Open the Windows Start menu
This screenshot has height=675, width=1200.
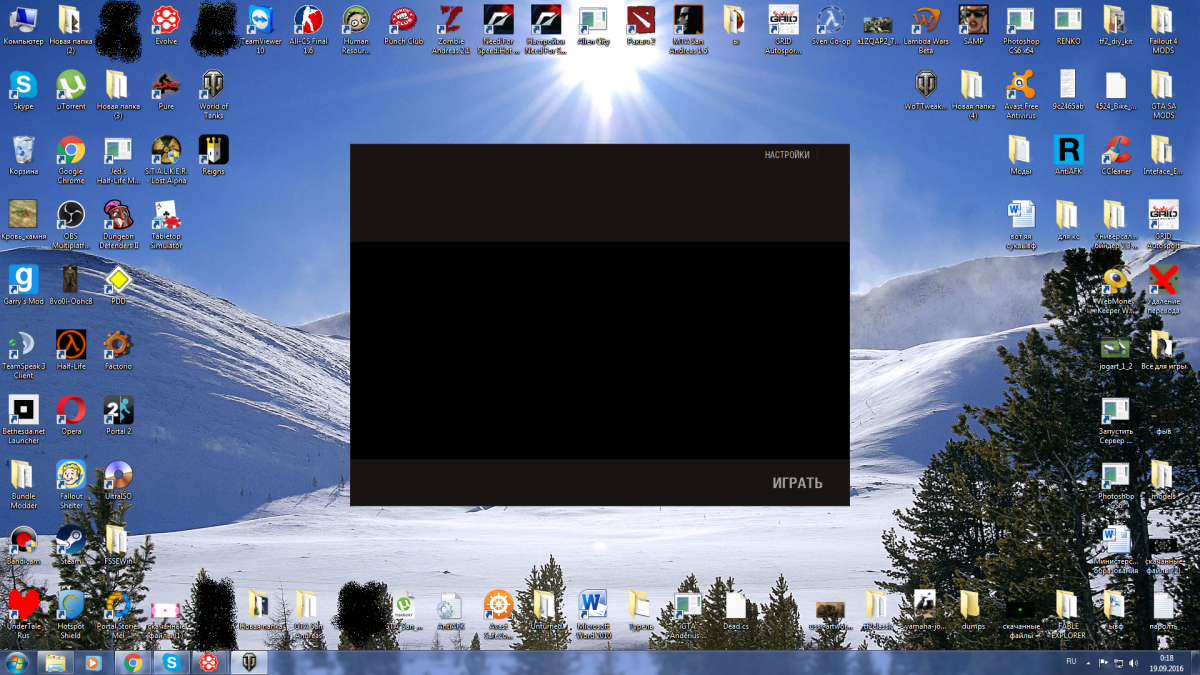pos(17,662)
